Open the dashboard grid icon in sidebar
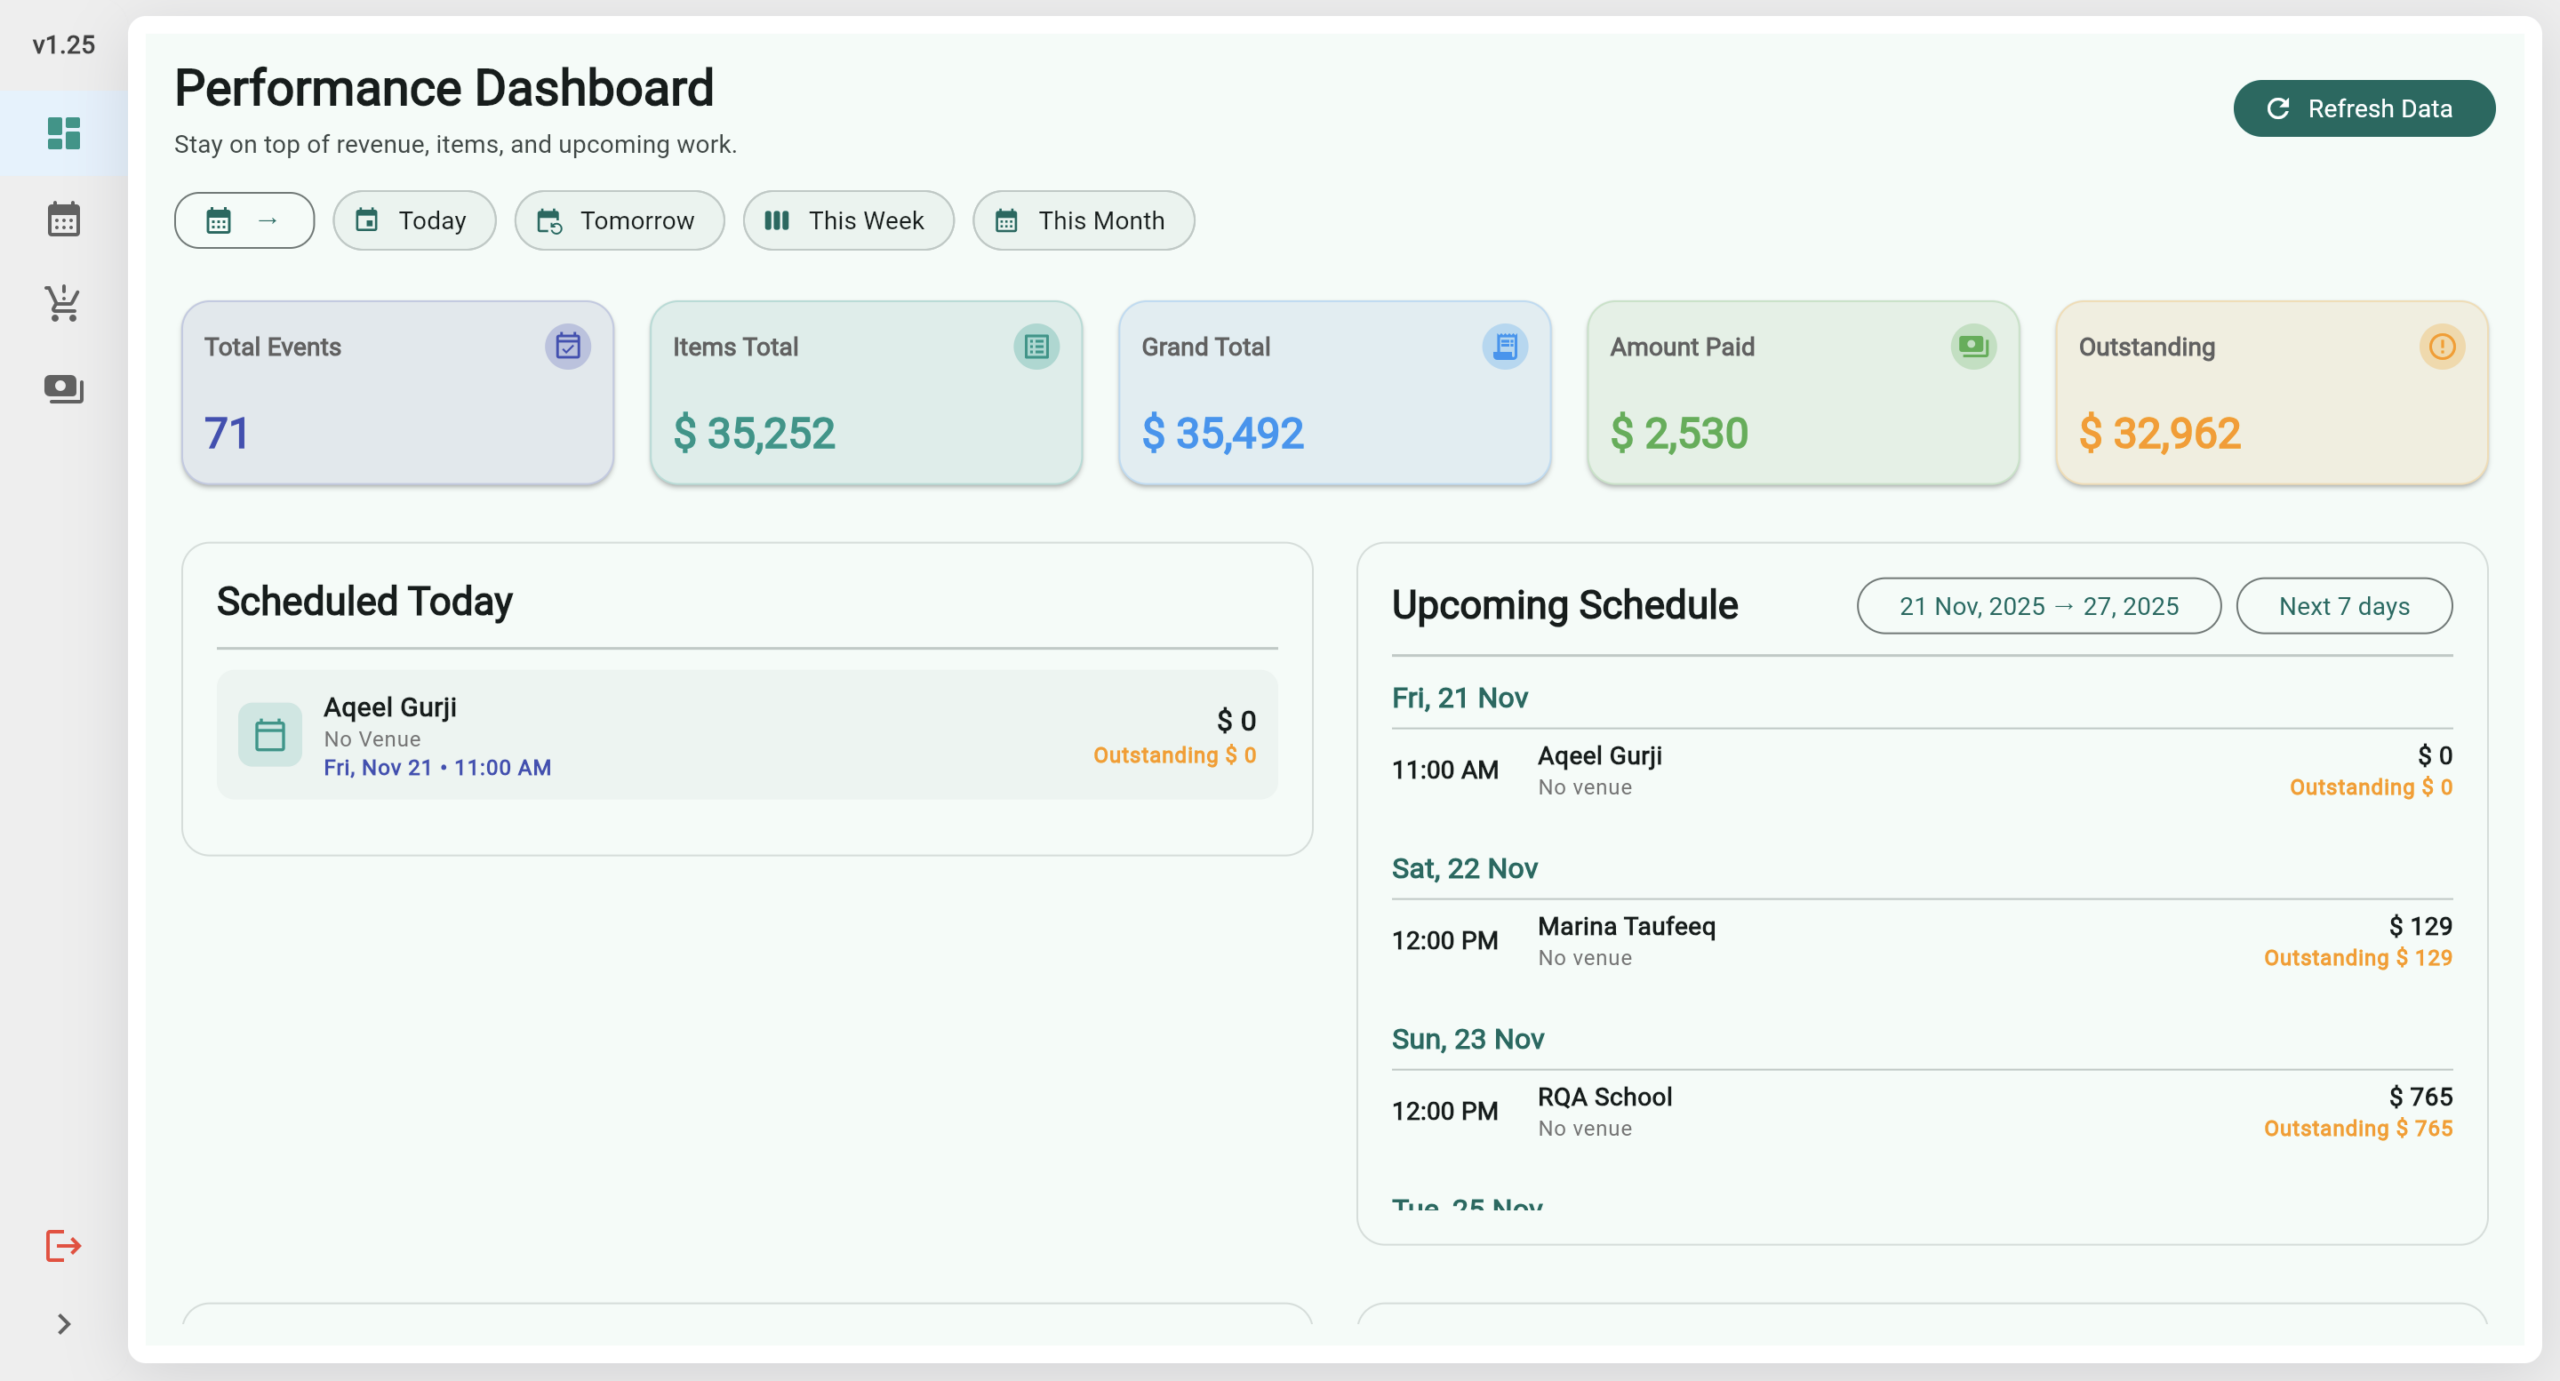 [63, 133]
